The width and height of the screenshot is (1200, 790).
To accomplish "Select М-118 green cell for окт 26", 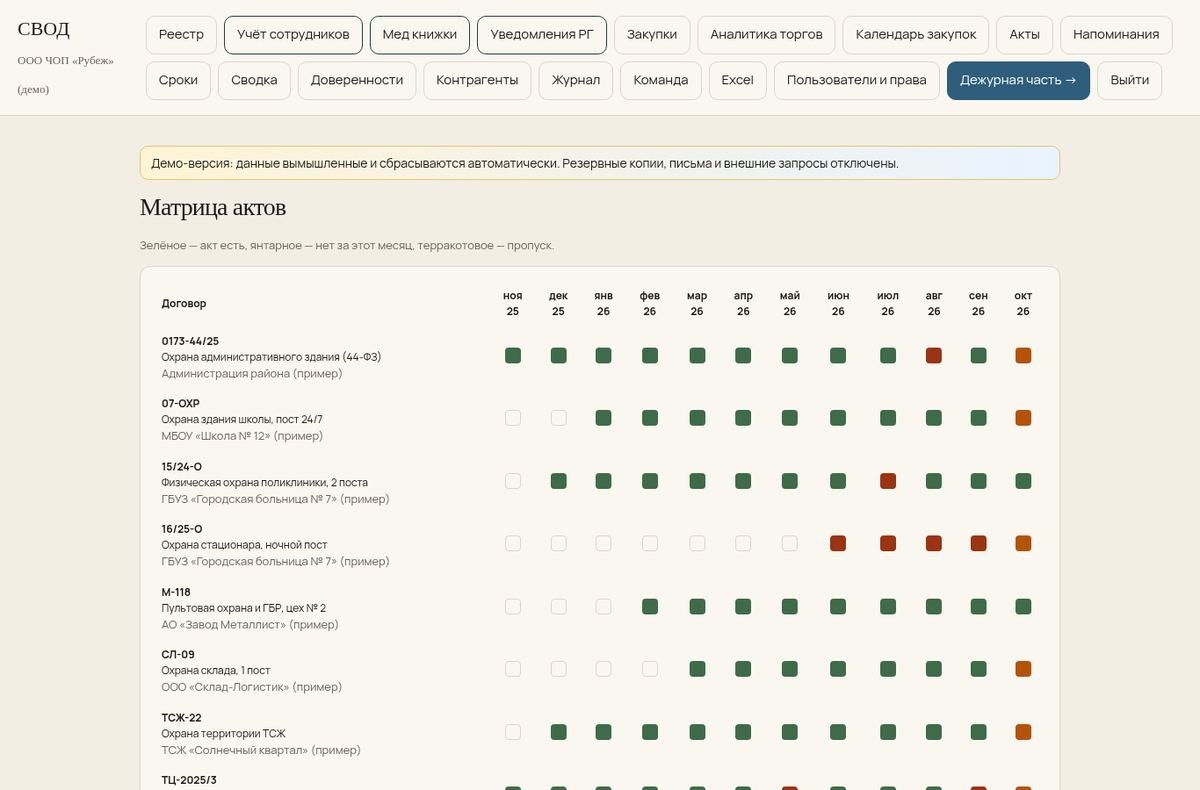I will [1023, 606].
